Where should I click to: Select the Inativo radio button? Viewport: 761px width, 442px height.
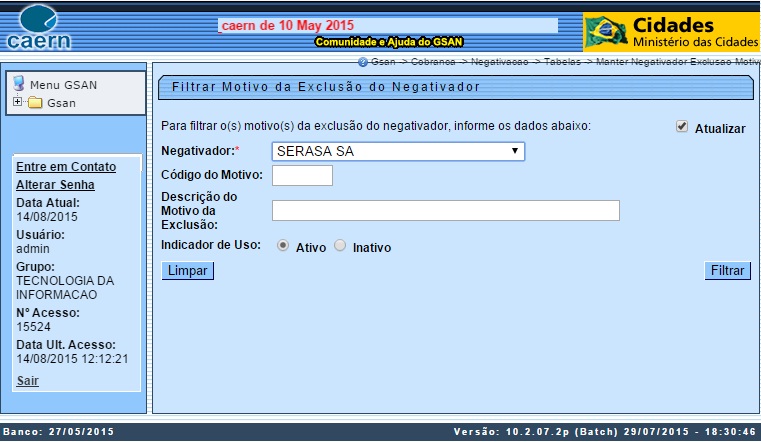pyautogui.click(x=340, y=246)
